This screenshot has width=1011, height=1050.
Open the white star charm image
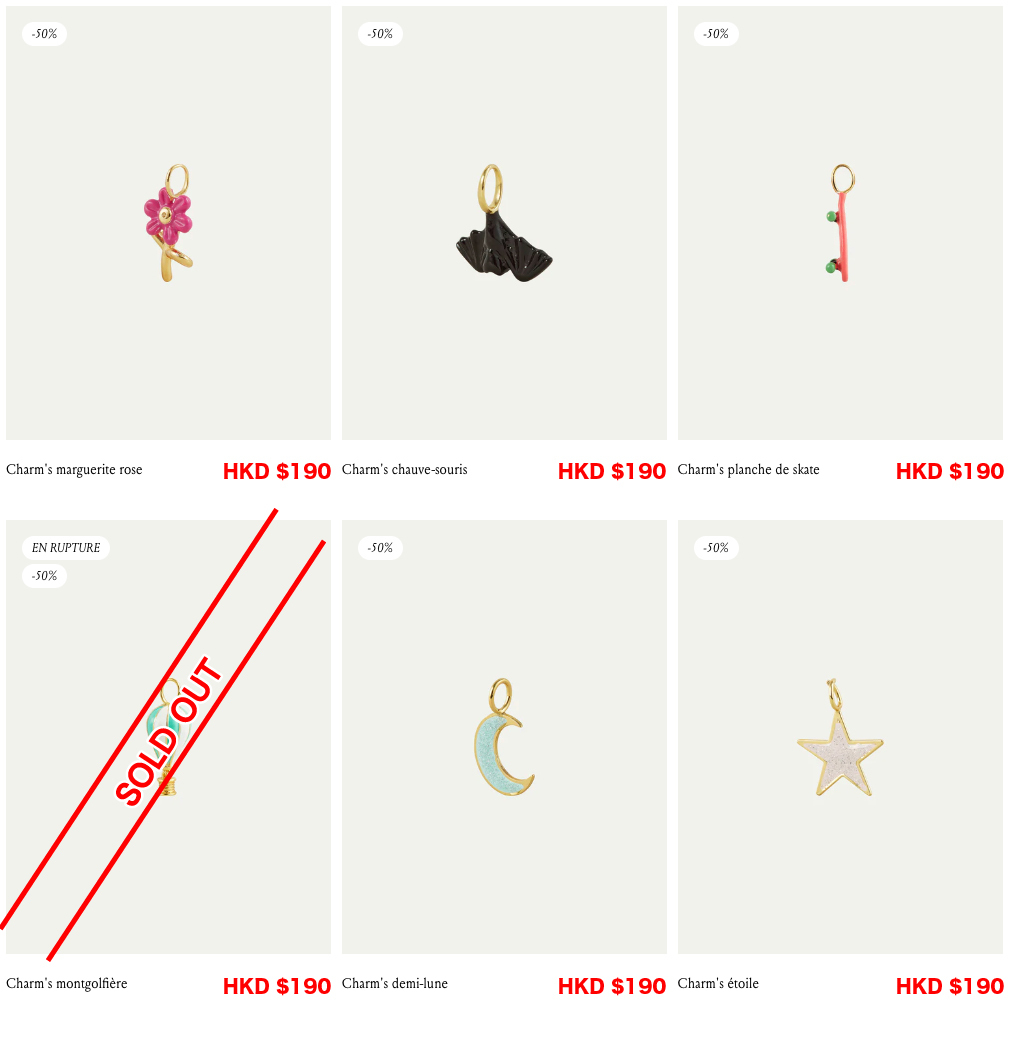coord(840,737)
